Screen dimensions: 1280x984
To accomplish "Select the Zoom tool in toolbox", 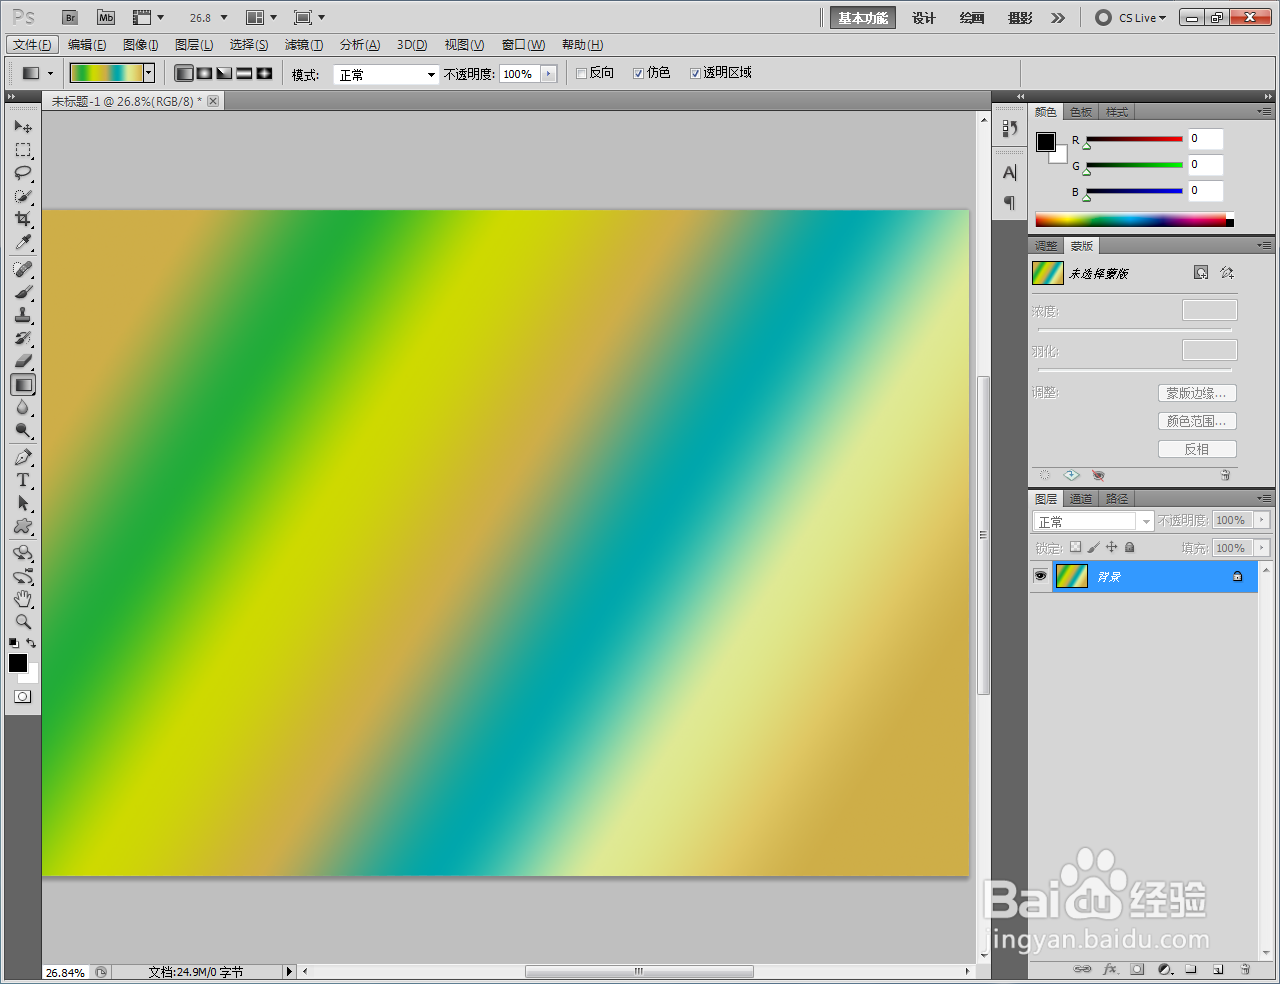I will tap(23, 621).
